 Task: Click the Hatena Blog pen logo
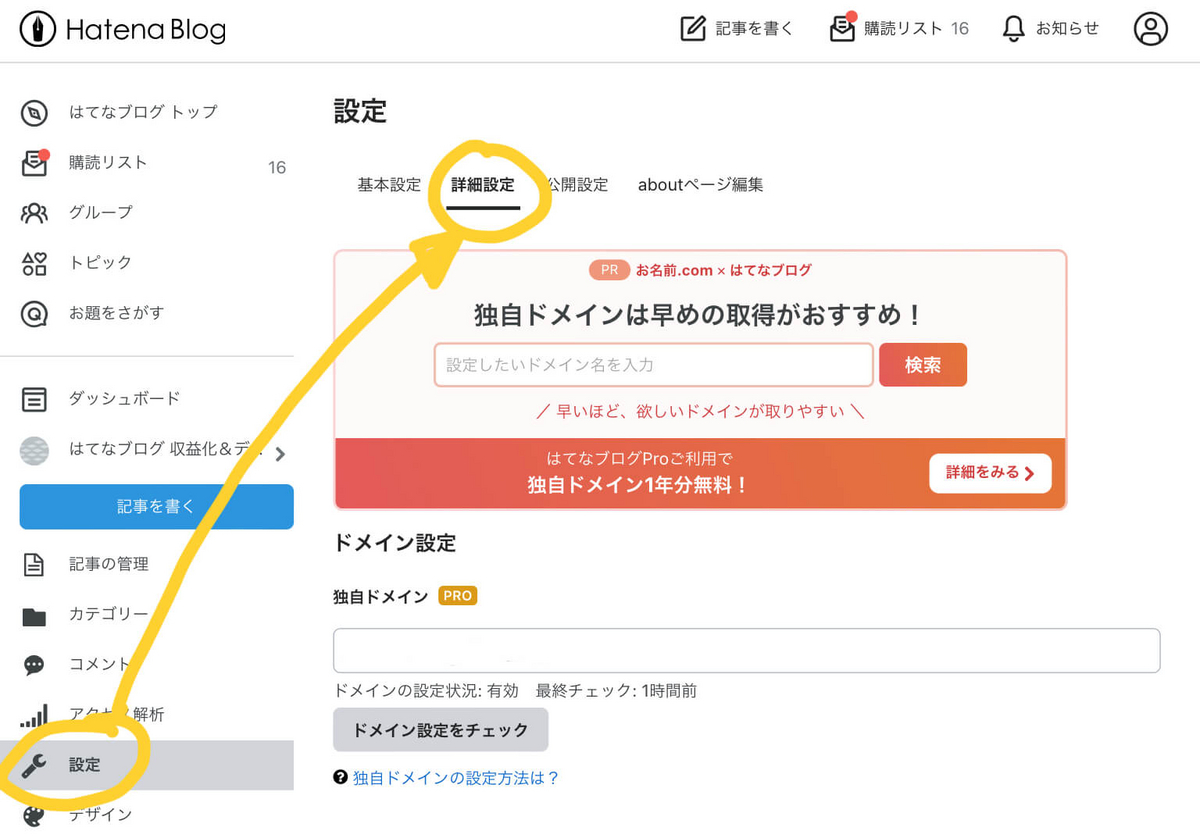(x=37, y=29)
